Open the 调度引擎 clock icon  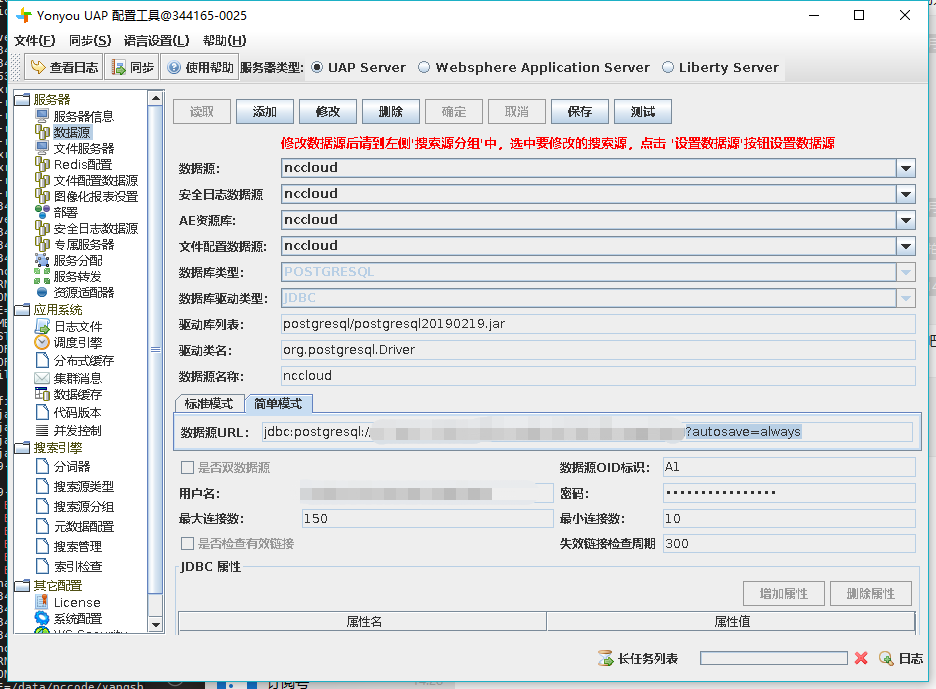(x=42, y=342)
